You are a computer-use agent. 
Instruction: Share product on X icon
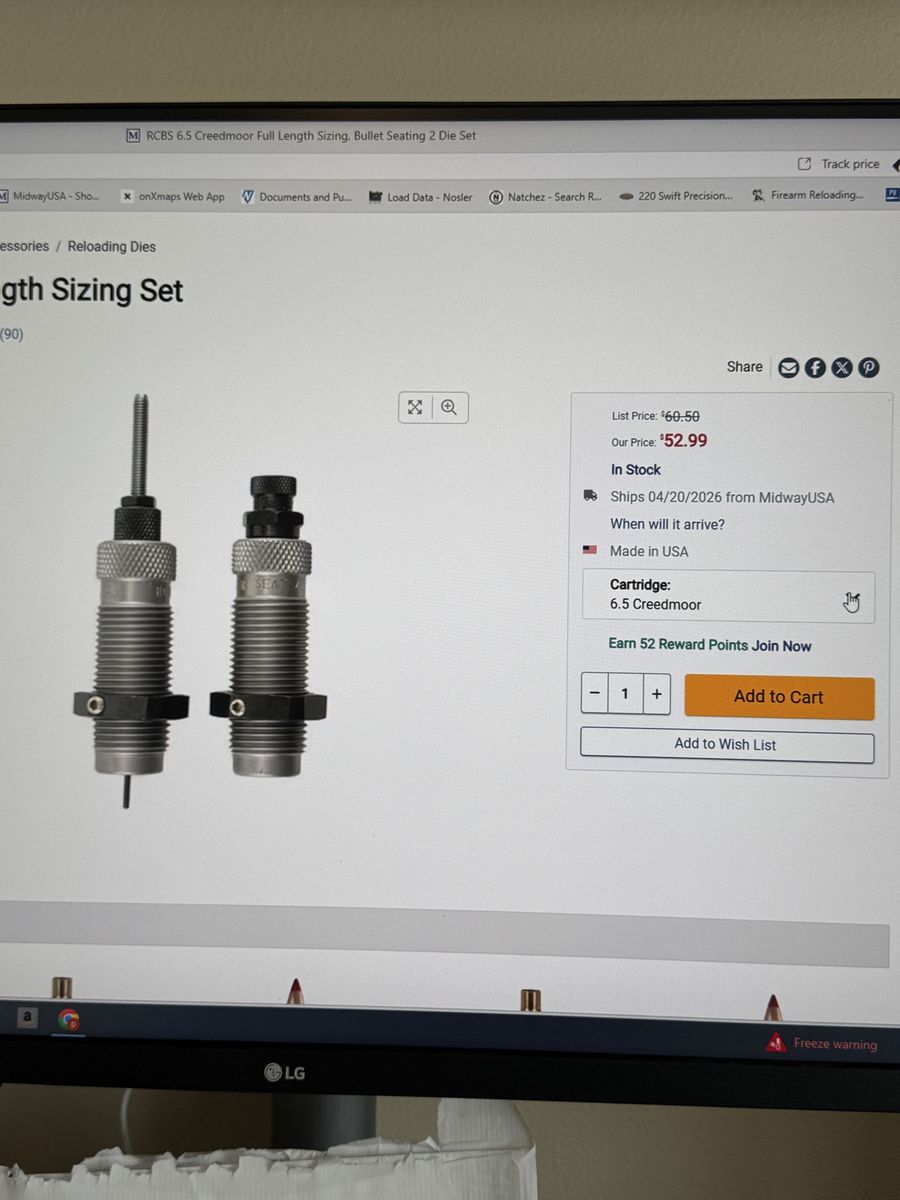(842, 368)
